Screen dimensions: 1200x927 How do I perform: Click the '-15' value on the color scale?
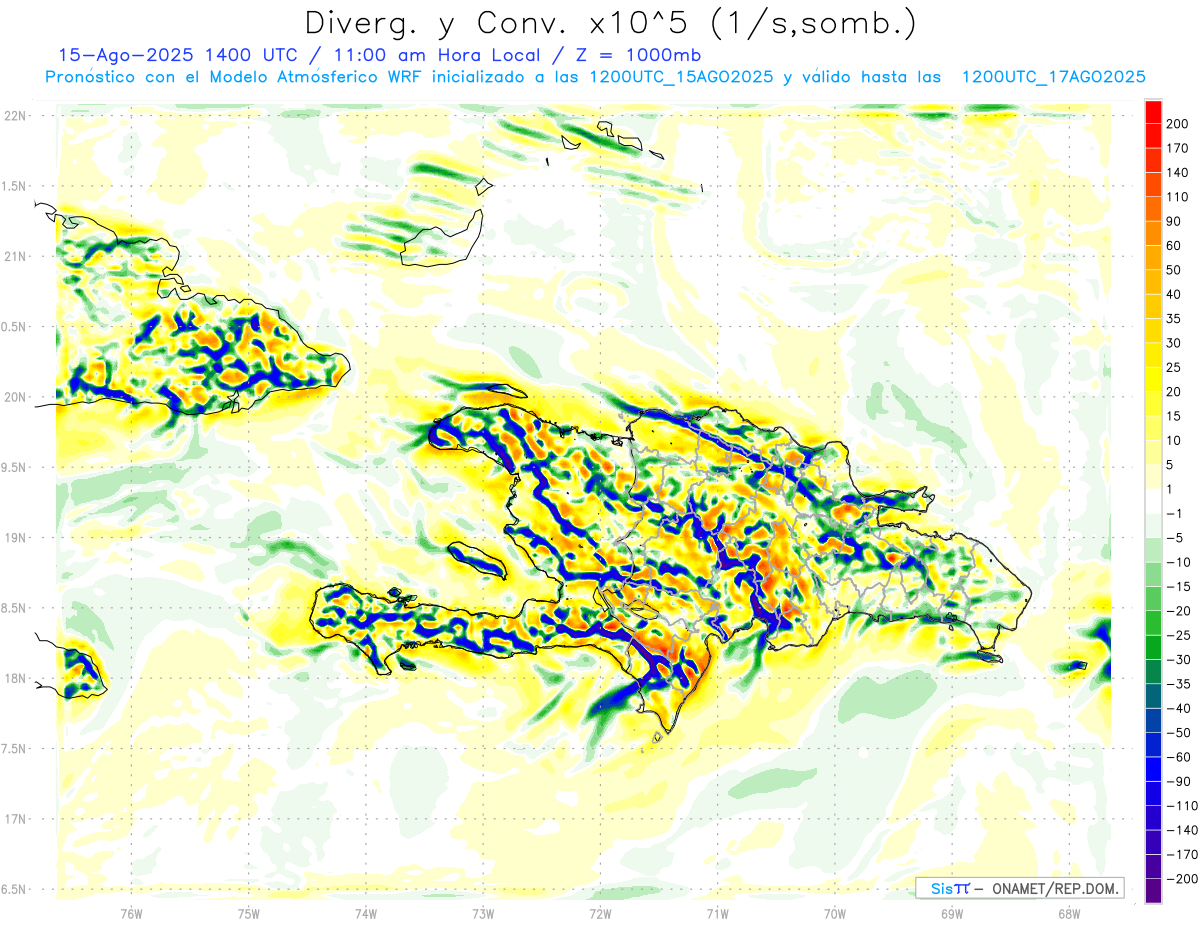click(x=1178, y=587)
